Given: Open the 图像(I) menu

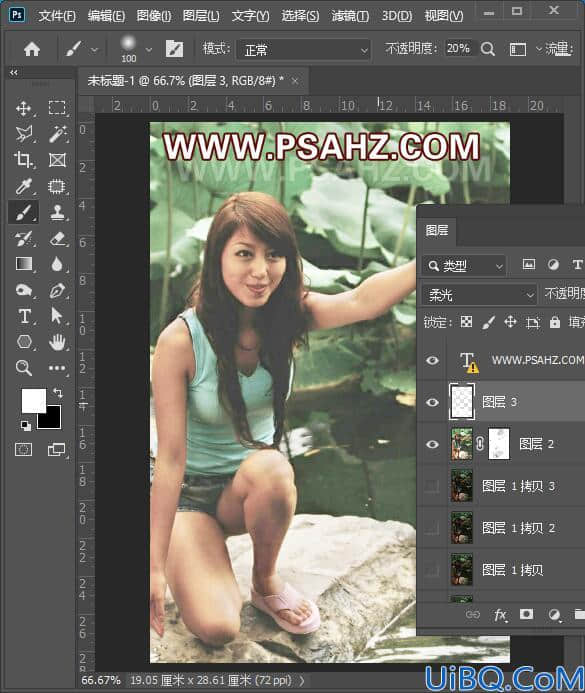Looking at the screenshot, I should 154,16.
